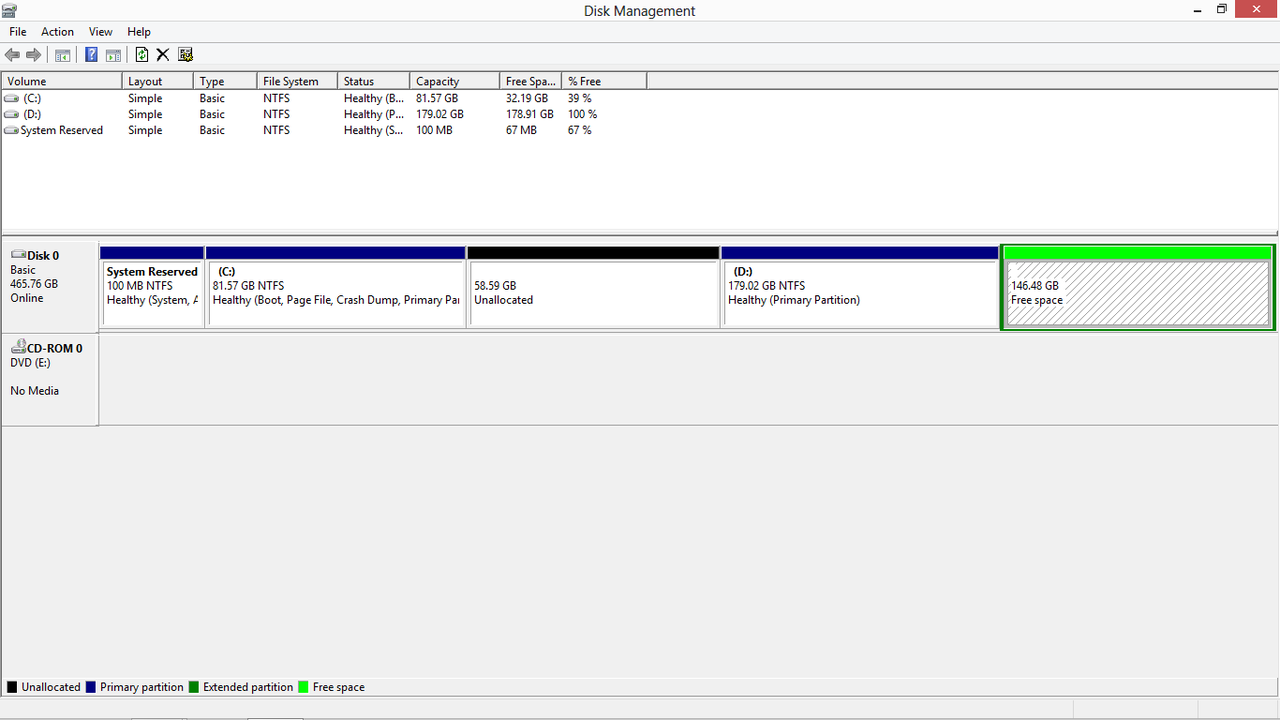The height and width of the screenshot is (720, 1280).
Task: Select the (C:) volume row in the list
Action: pos(32,98)
